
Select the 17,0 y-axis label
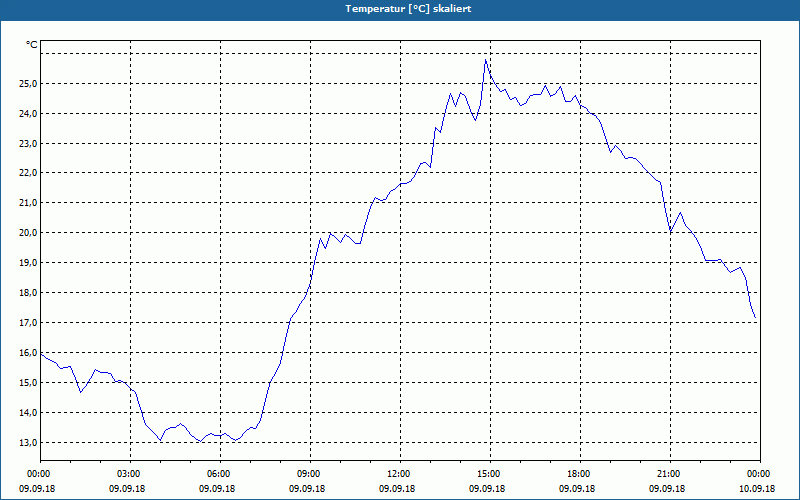pos(28,322)
